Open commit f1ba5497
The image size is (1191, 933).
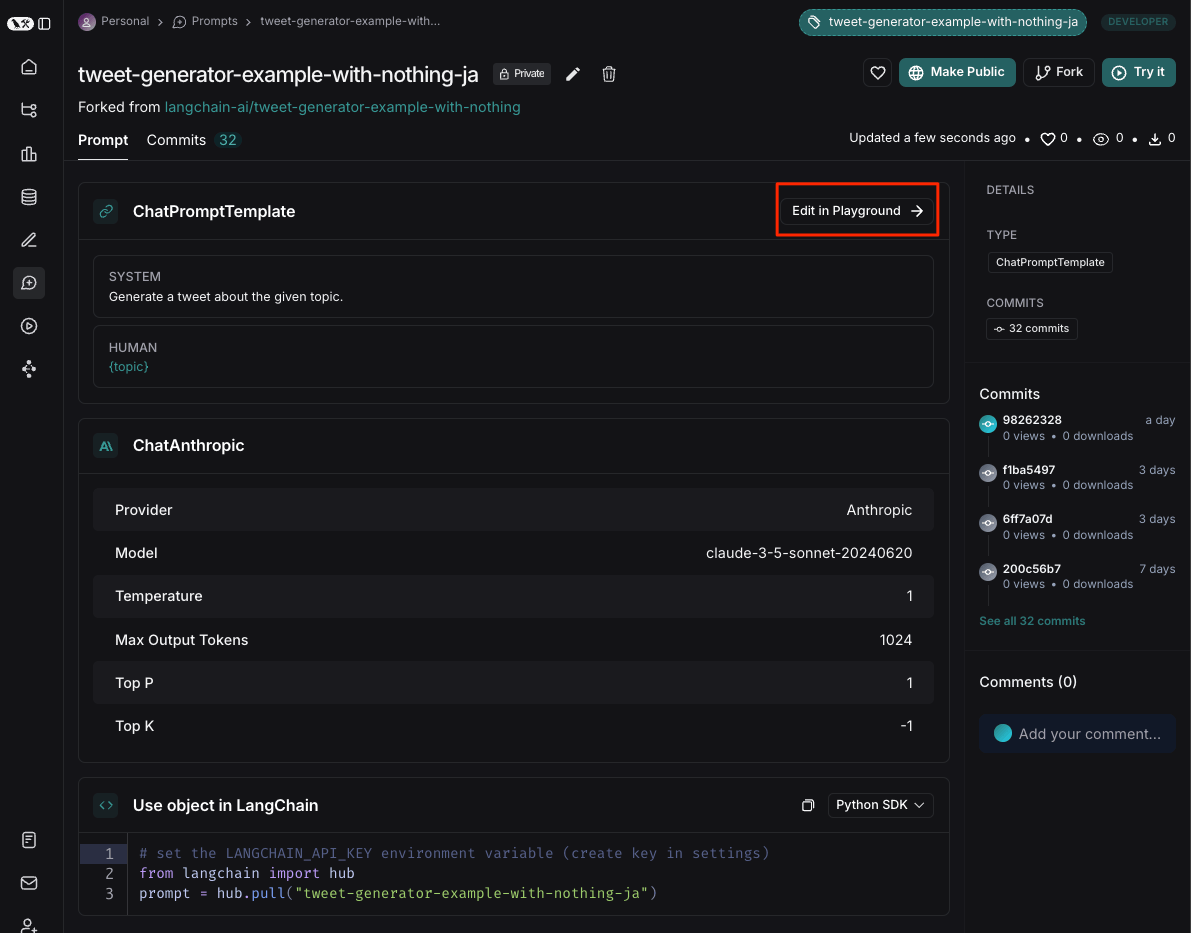(x=1028, y=470)
